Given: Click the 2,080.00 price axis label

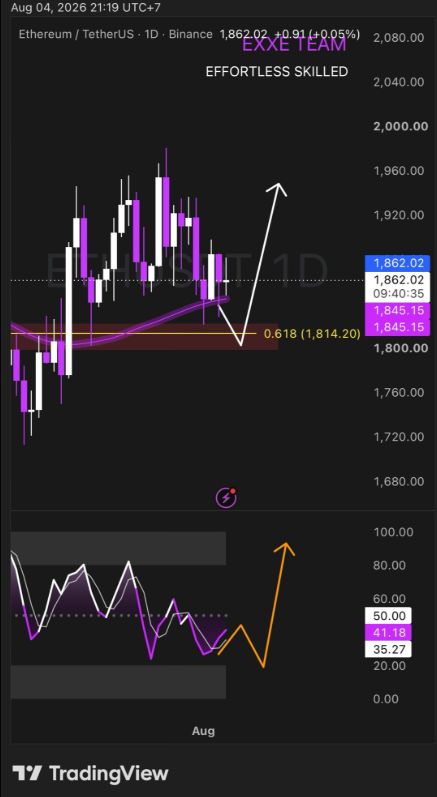Looking at the screenshot, I should [399, 38].
